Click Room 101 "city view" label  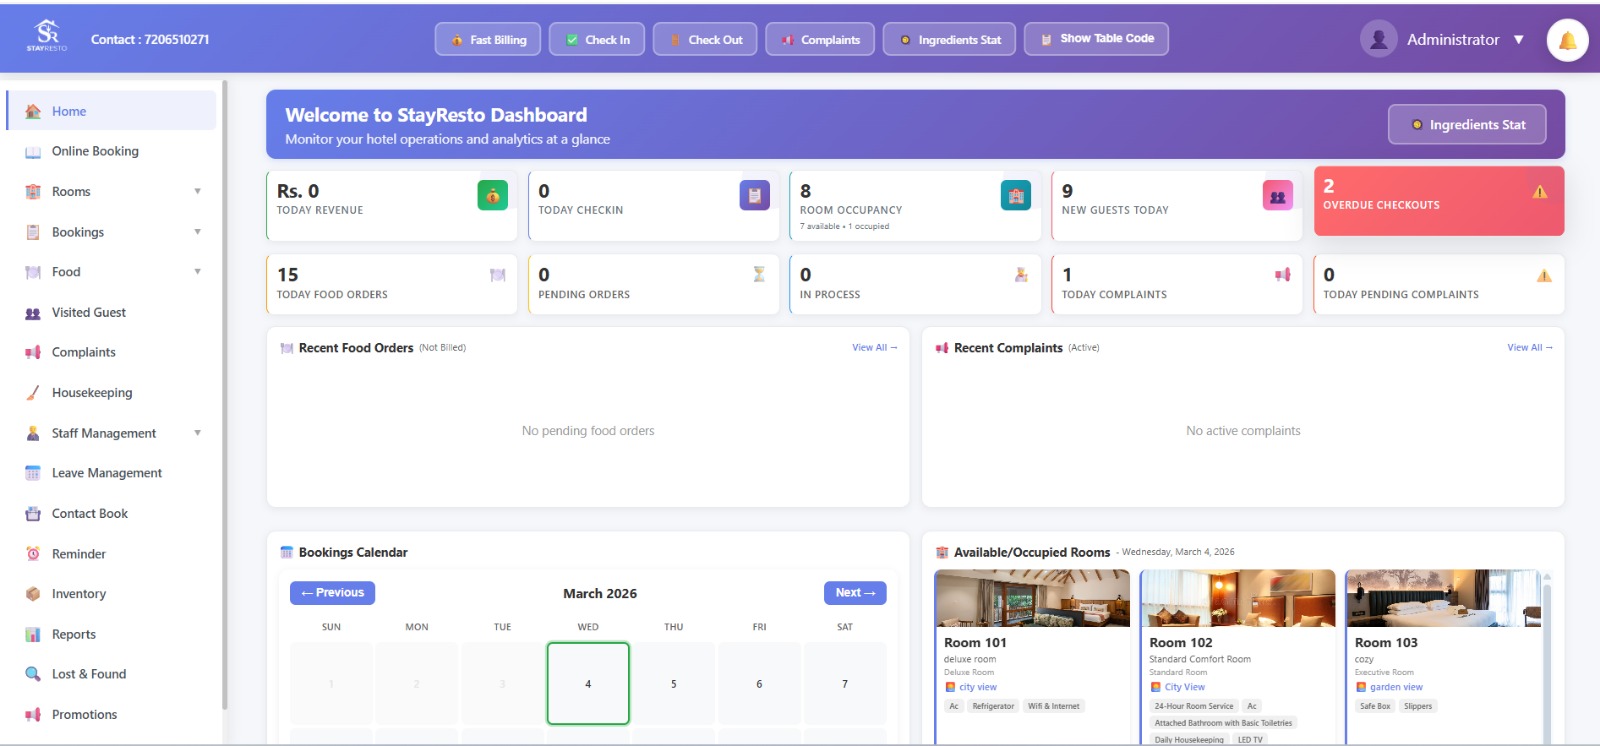pos(978,688)
